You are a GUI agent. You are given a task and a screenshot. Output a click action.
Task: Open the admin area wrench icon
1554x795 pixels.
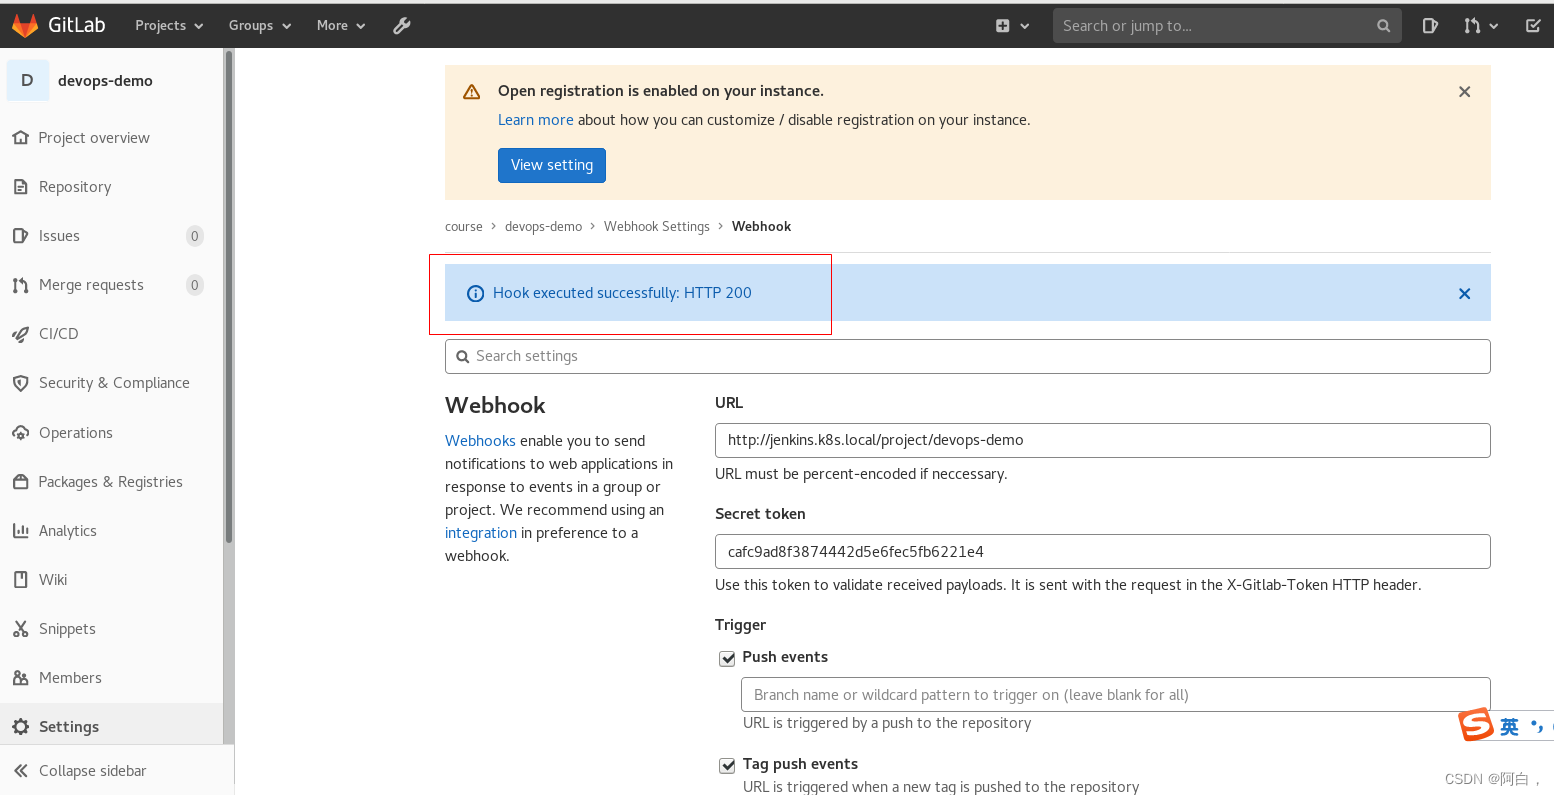pos(402,26)
